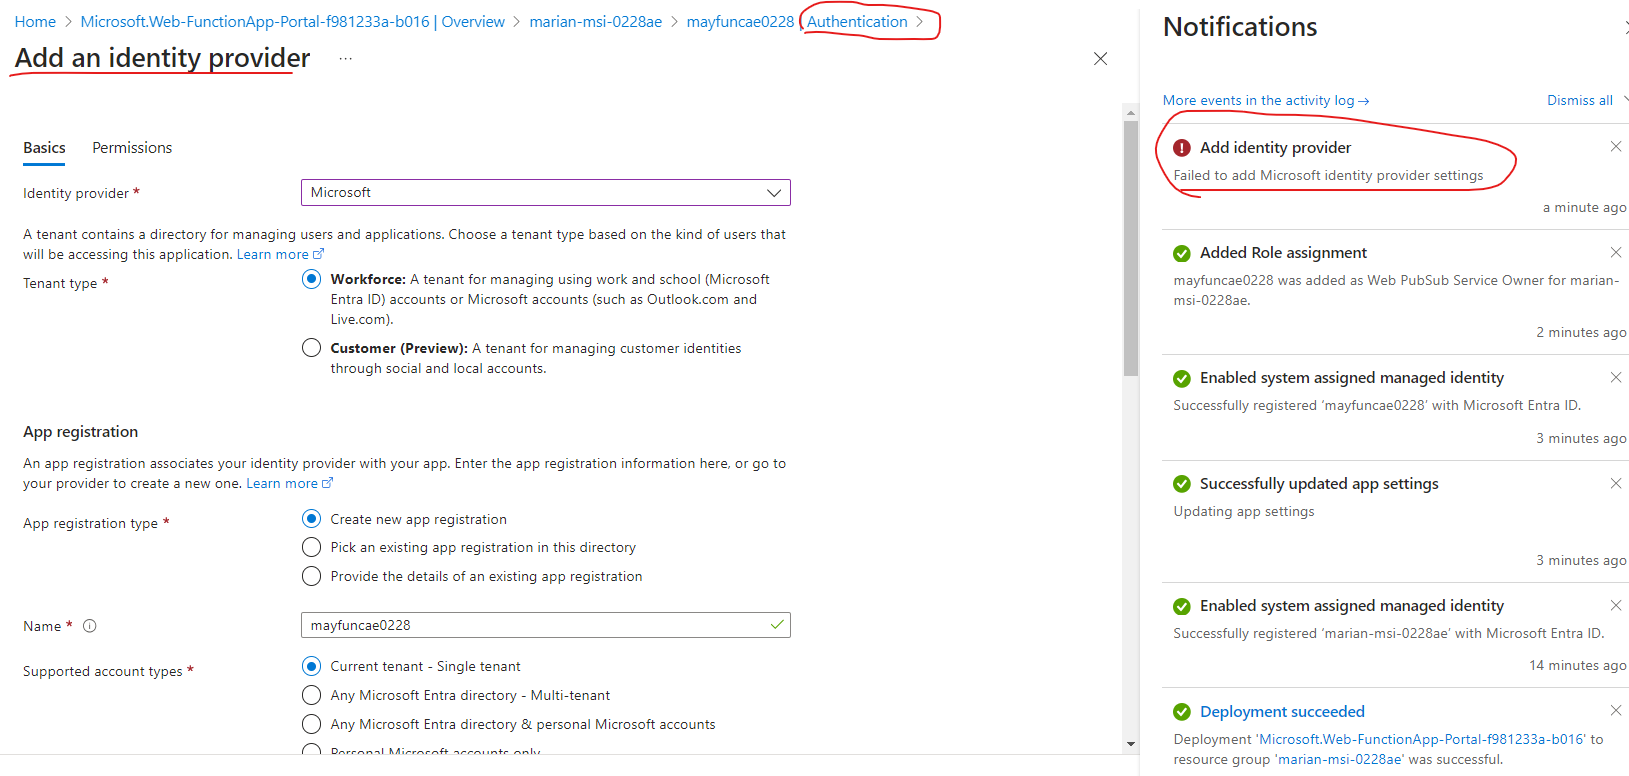
Task: Dismiss the failed Add identity provider notification
Action: [1615, 146]
